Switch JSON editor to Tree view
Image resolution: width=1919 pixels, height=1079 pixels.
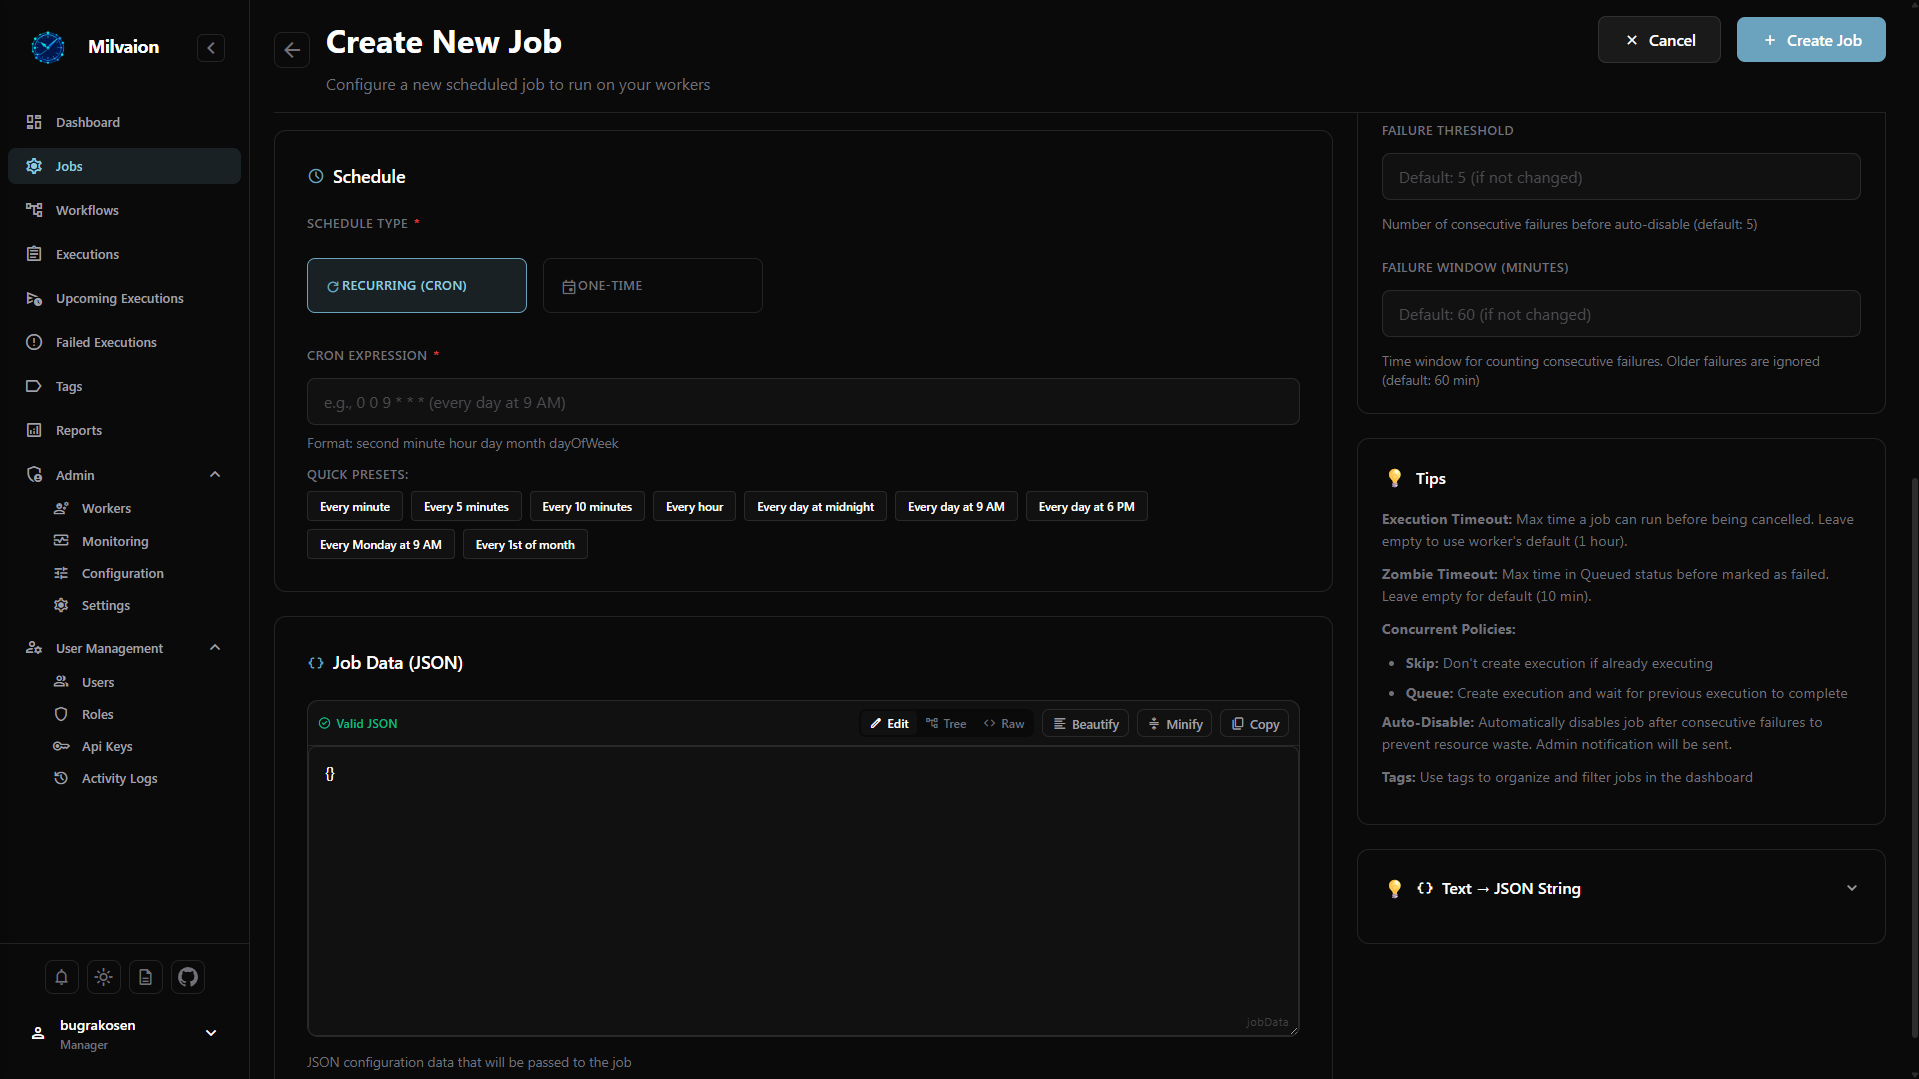[946, 724]
